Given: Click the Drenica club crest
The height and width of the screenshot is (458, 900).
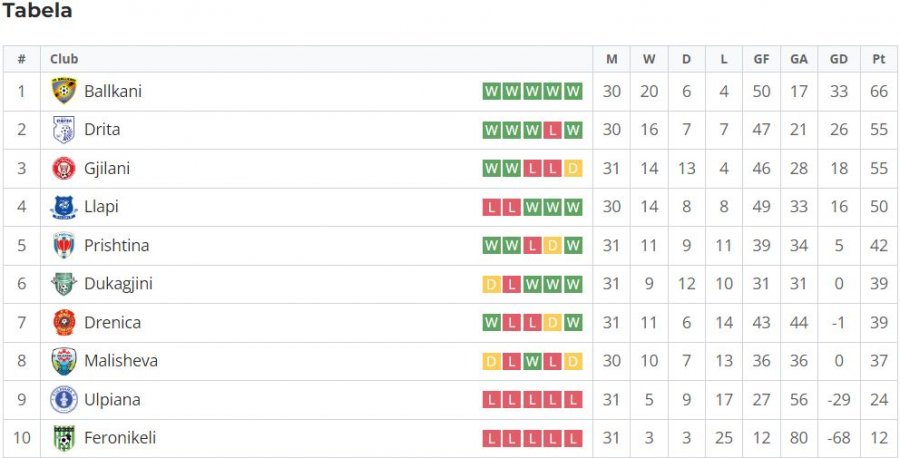Looking at the screenshot, I should coord(64,323).
